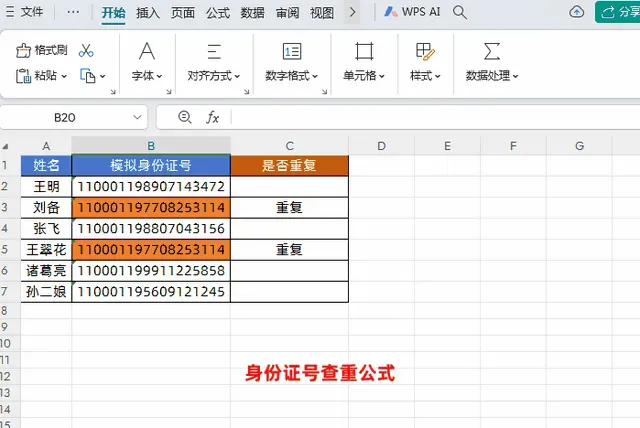Expand more ribbon tabs with the chevron
Viewport: 640px width, 428px height.
[352, 12]
